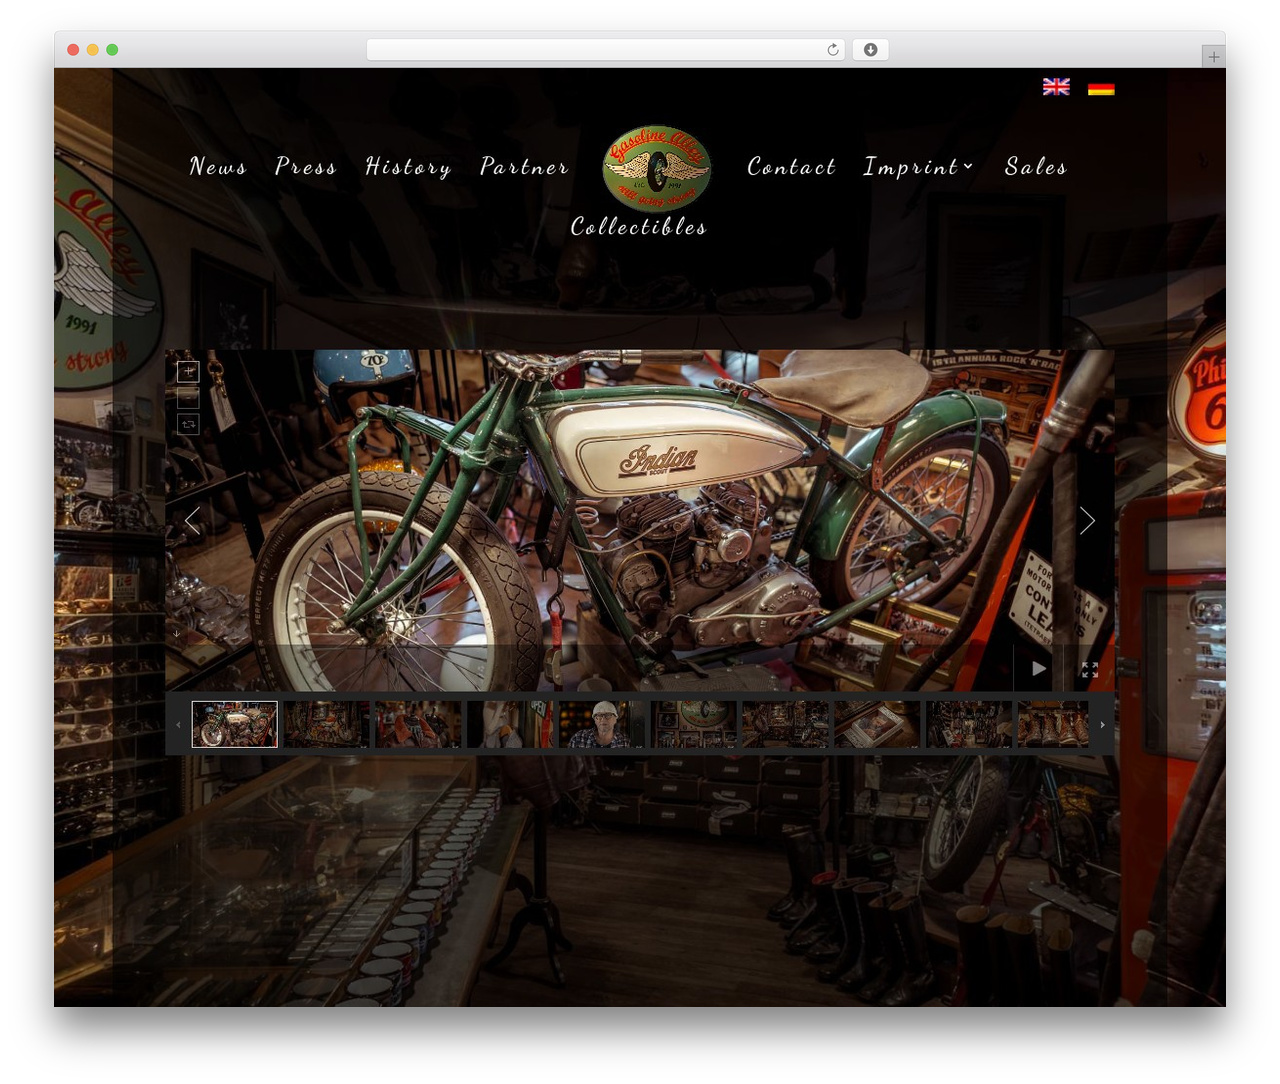Start the gallery slideshow playback
The image size is (1280, 1084).
pyautogui.click(x=1039, y=668)
